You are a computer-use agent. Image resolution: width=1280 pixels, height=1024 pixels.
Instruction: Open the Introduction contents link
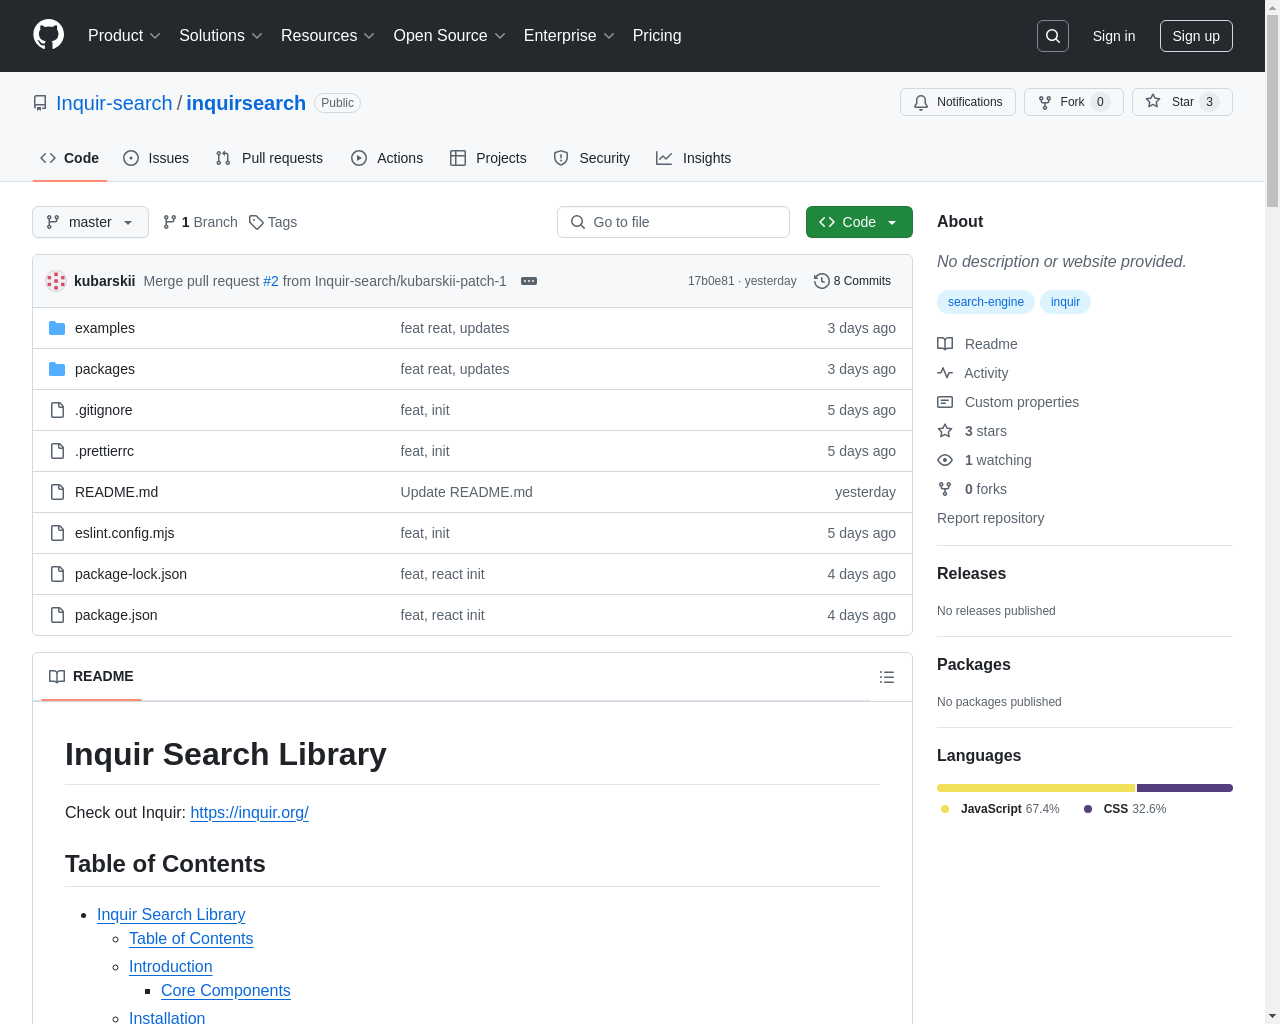point(170,966)
